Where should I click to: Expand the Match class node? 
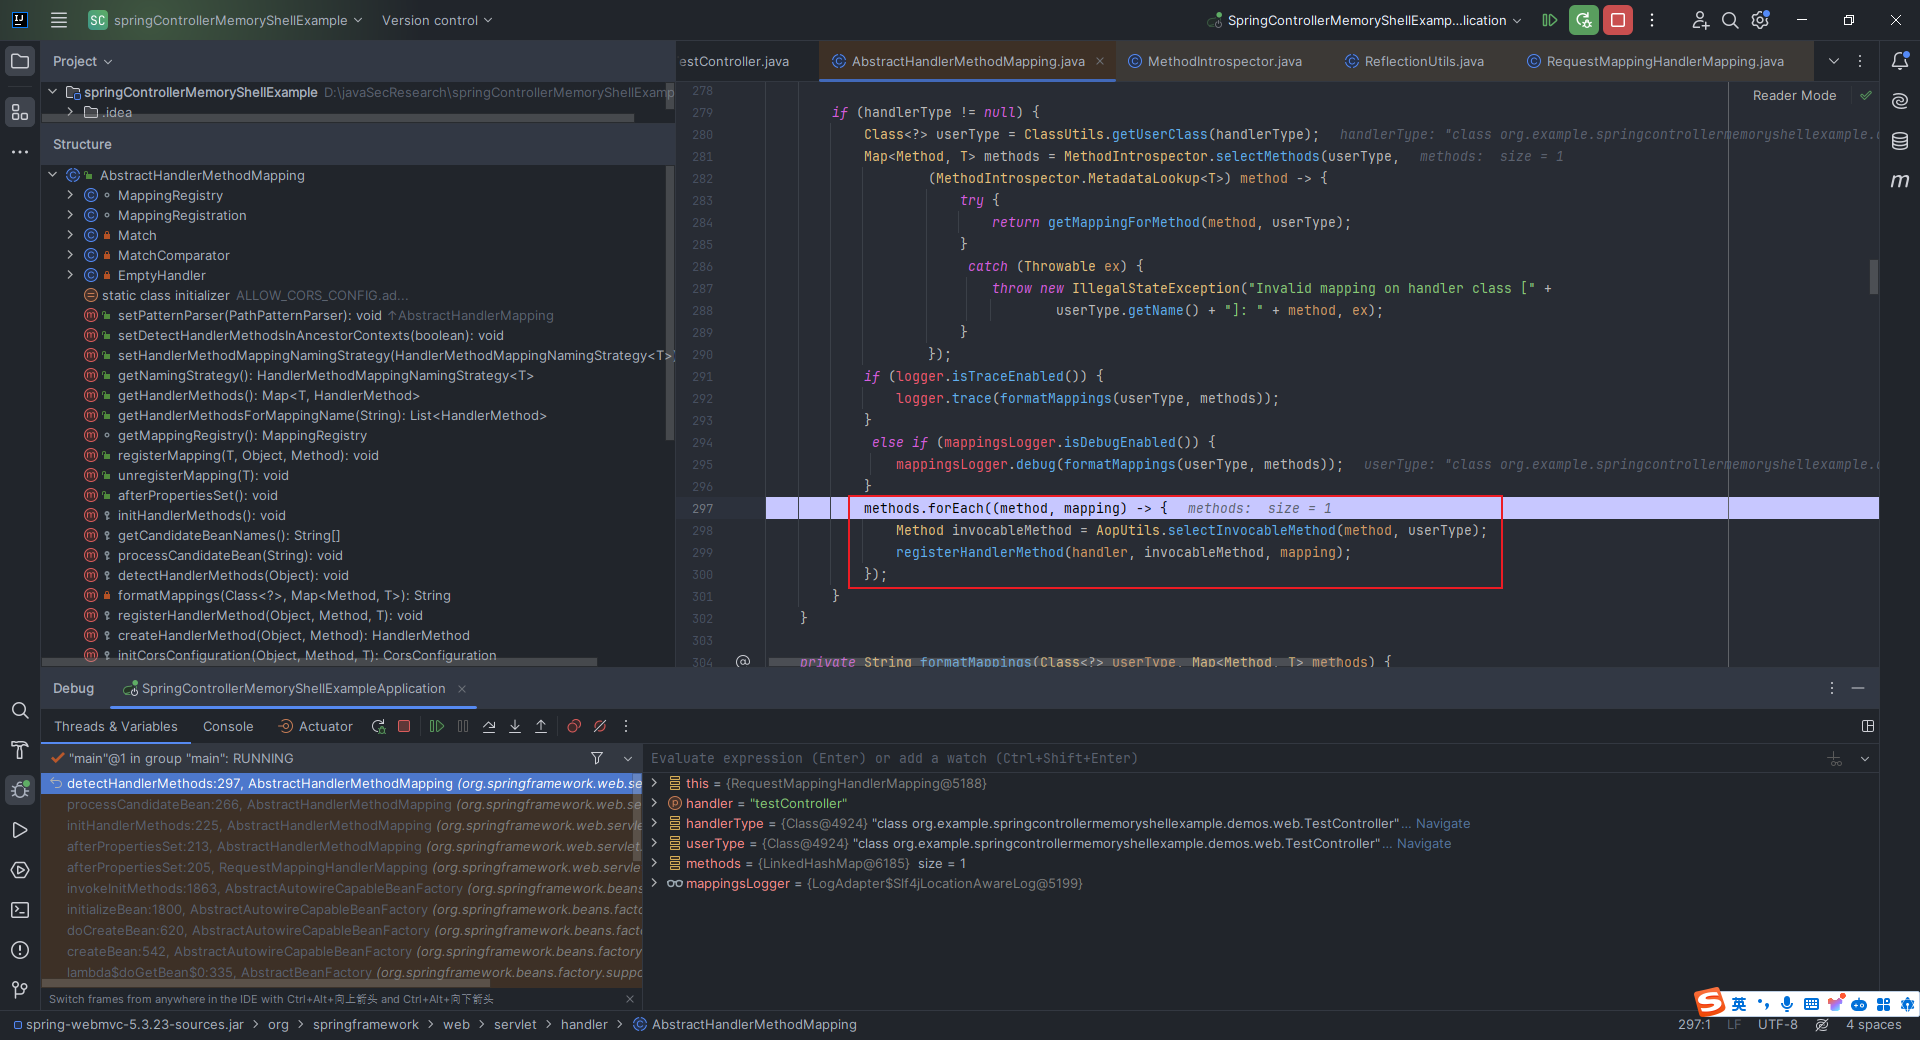(x=70, y=236)
